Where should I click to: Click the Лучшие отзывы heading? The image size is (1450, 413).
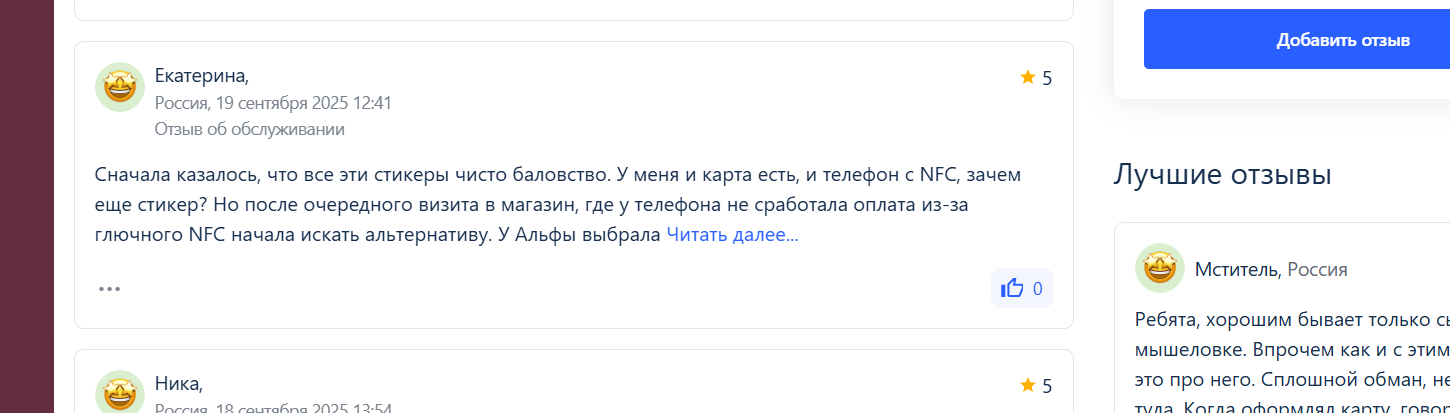click(x=1222, y=175)
